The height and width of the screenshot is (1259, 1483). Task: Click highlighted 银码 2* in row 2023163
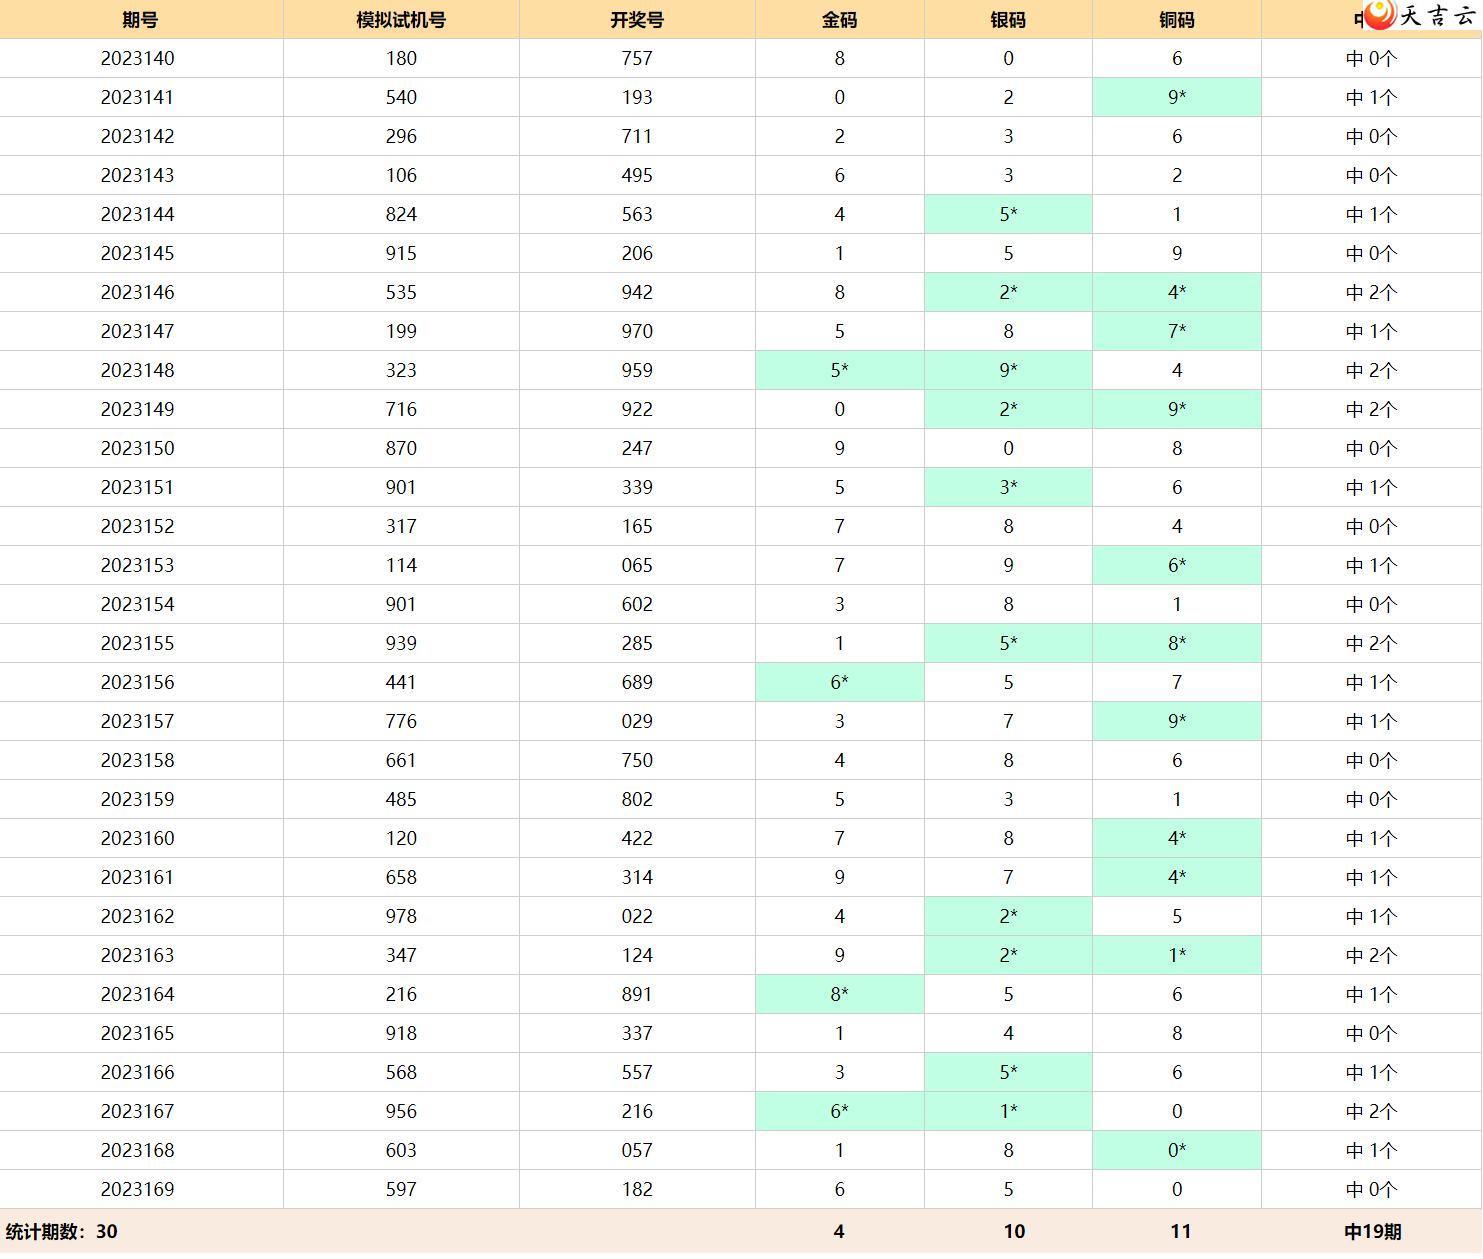coord(1008,956)
